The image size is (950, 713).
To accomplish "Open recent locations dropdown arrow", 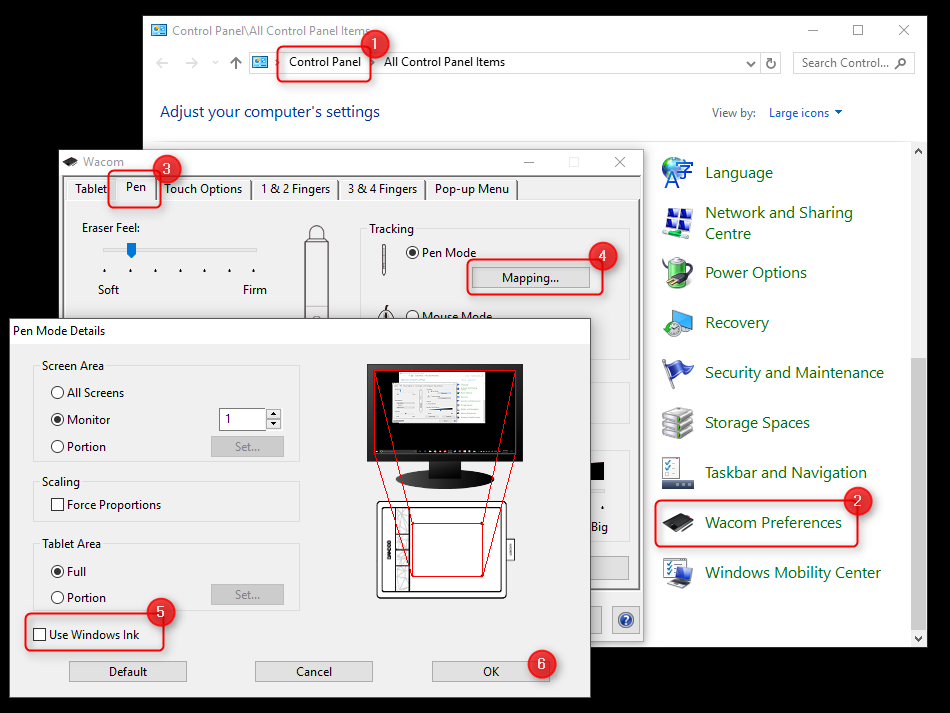I will point(215,63).
